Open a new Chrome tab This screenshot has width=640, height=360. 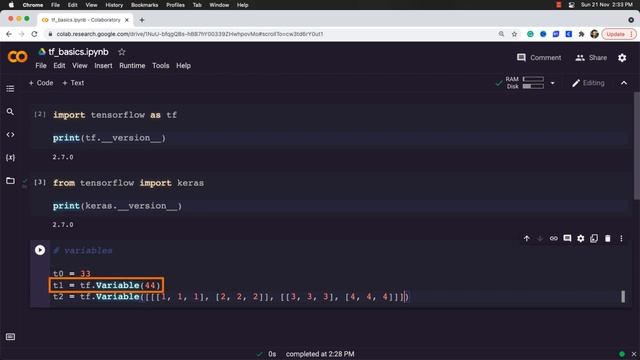(x=142, y=20)
